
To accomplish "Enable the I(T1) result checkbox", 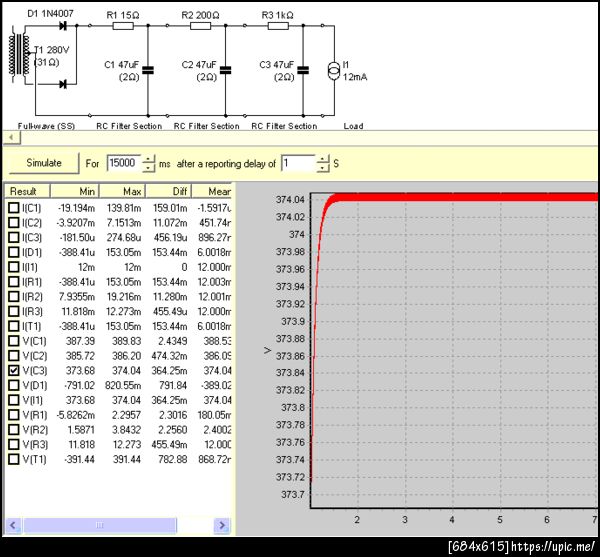I will pyautogui.click(x=14, y=326).
